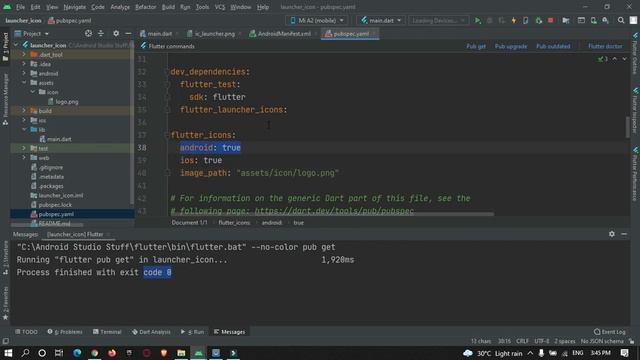Open Project panel settings gear

click(116, 33)
